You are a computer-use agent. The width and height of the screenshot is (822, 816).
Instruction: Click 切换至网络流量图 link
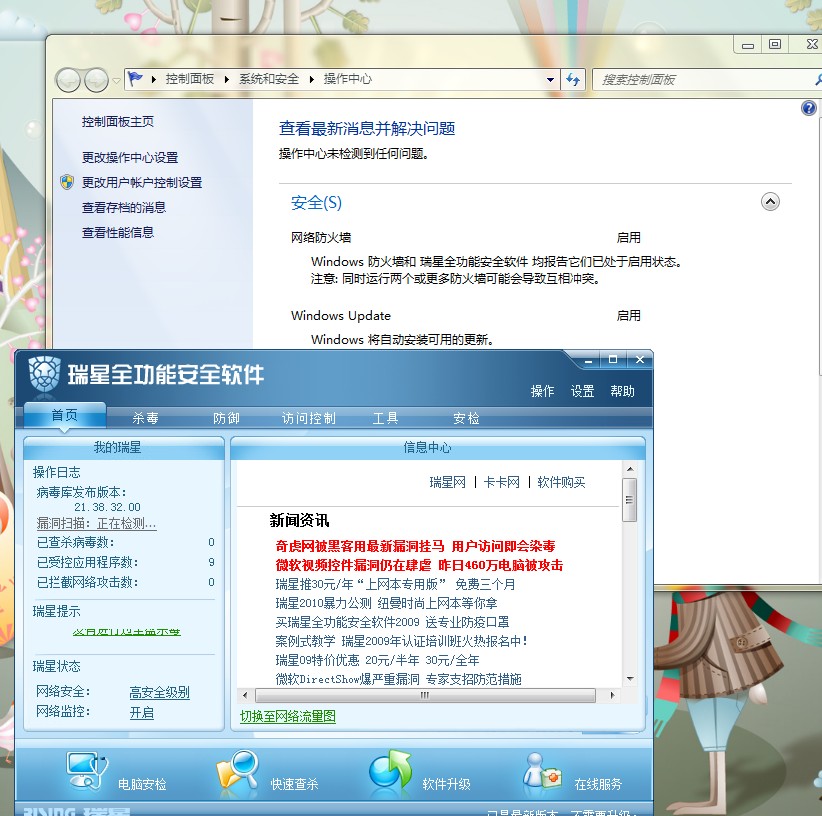(x=288, y=716)
